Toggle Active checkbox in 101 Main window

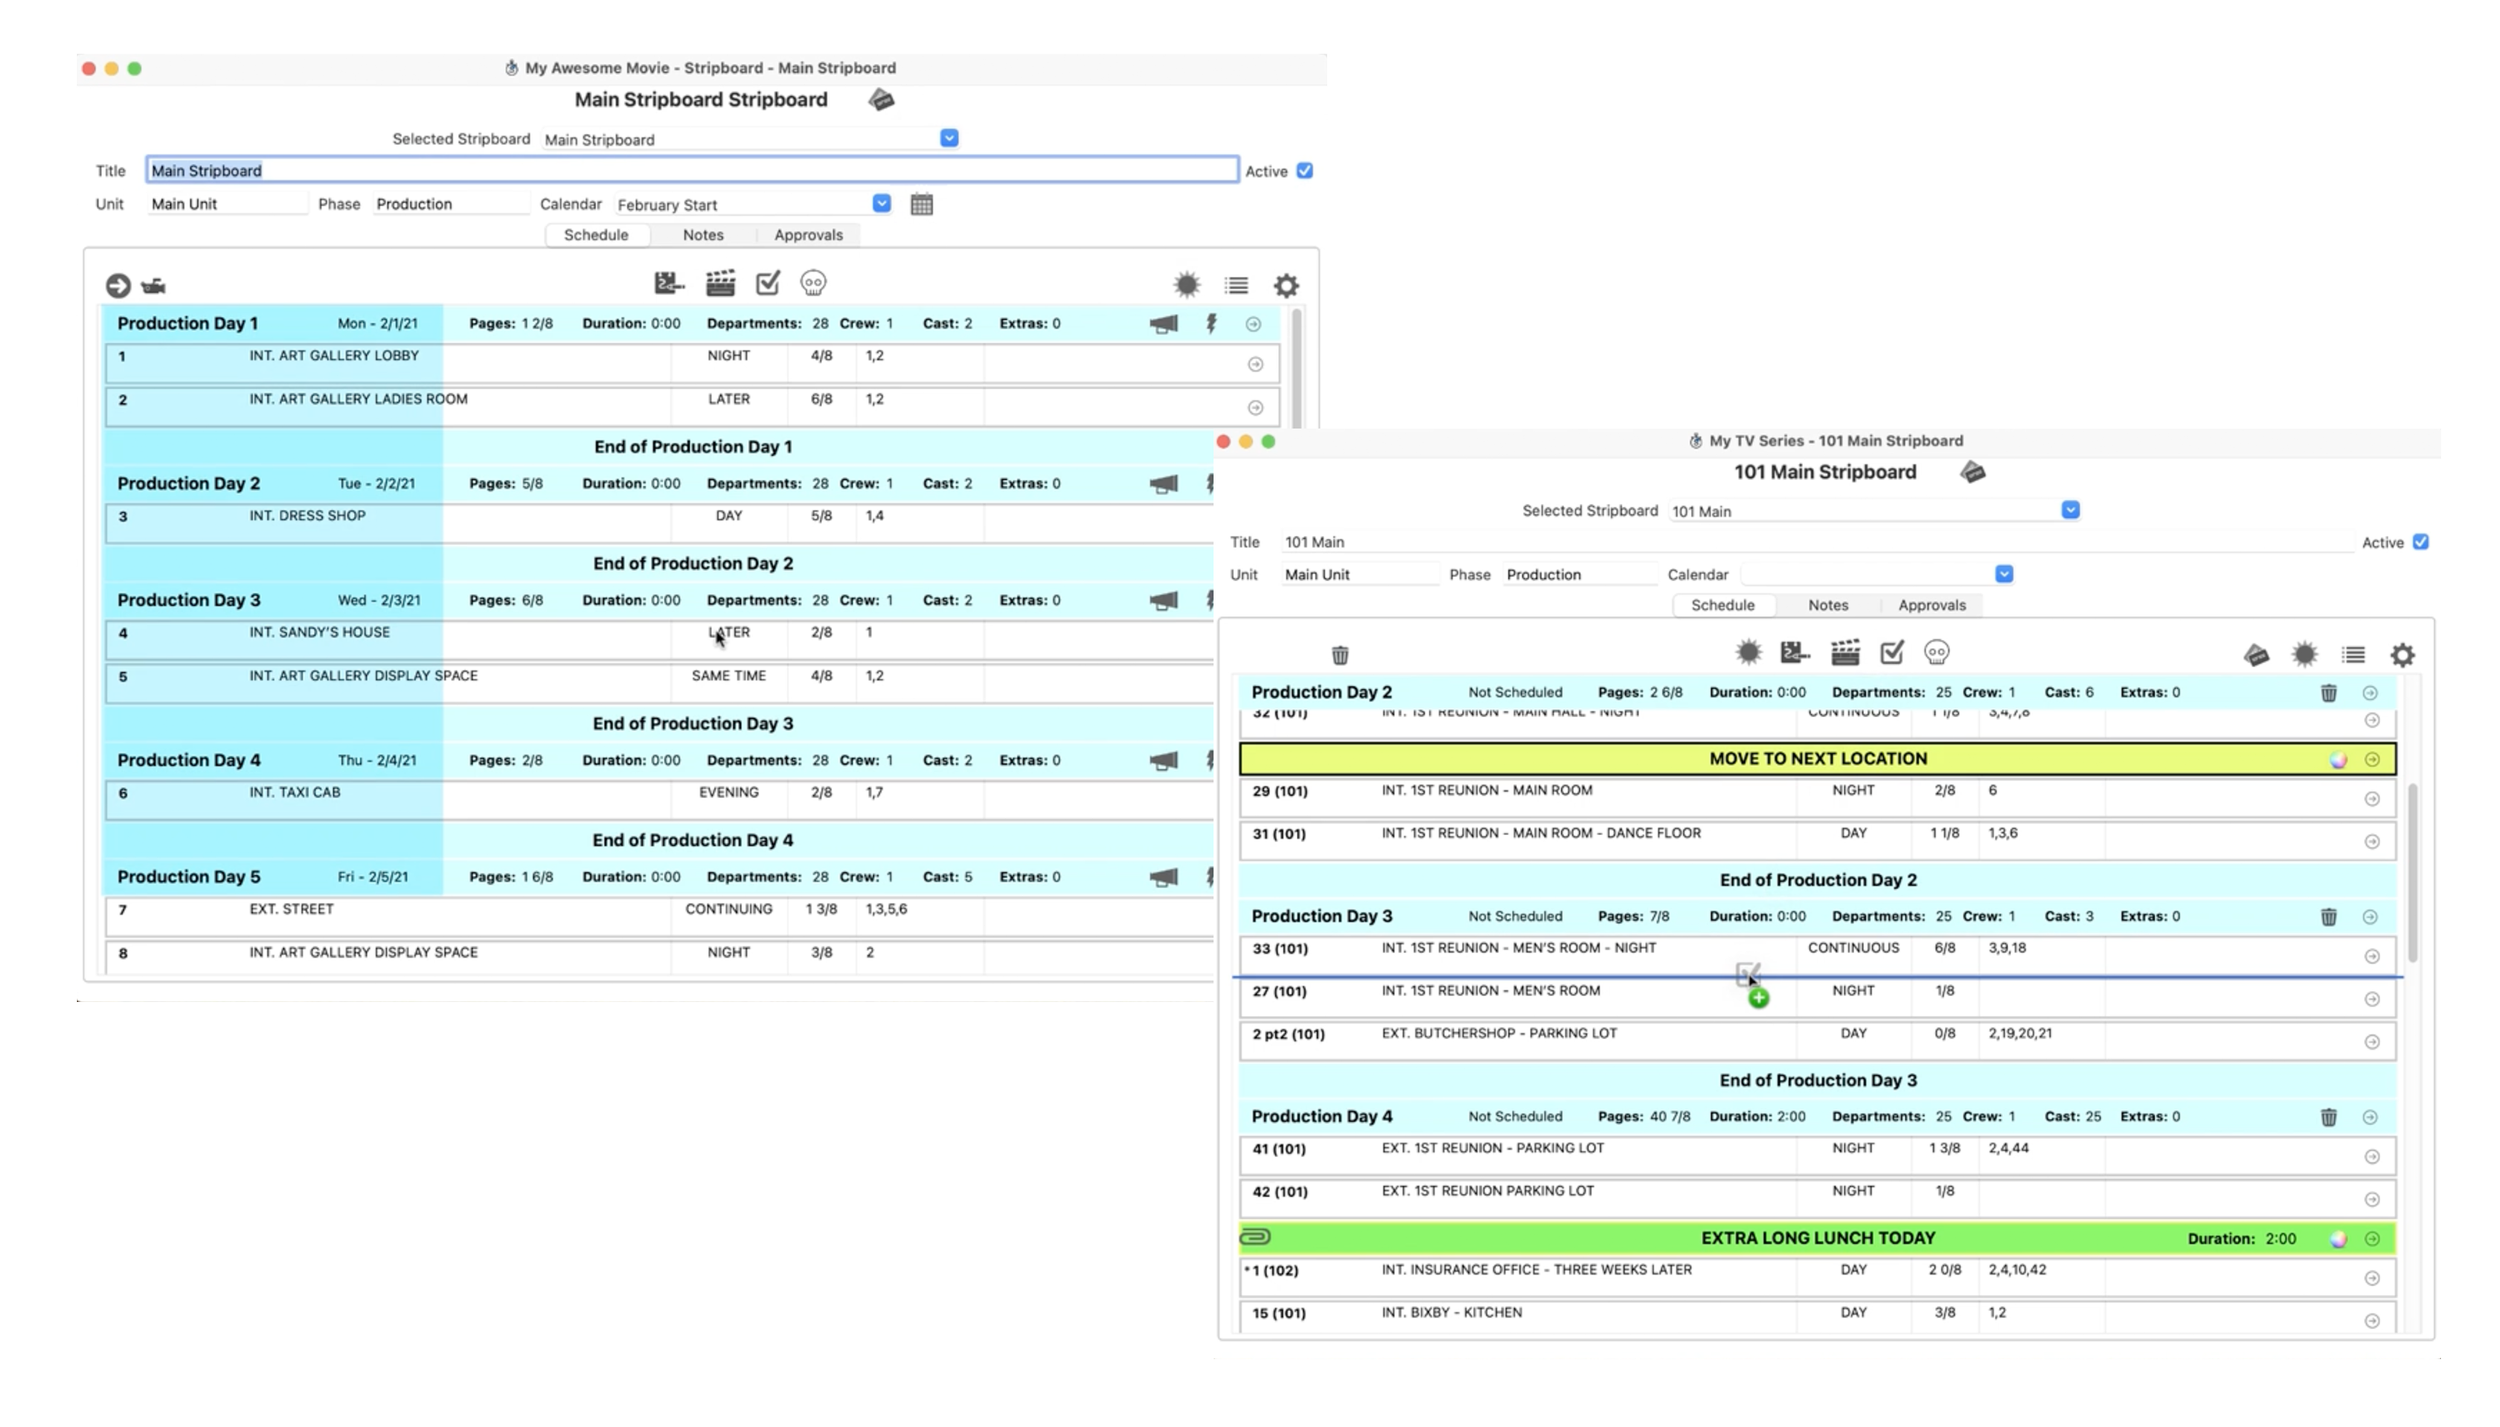(x=2420, y=542)
